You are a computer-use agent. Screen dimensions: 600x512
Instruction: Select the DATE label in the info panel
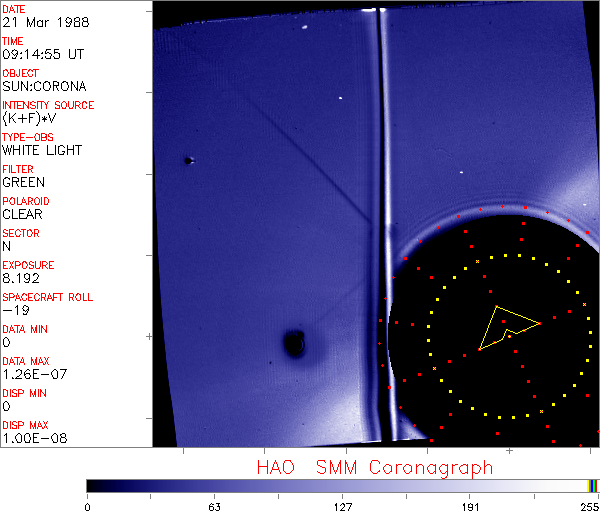tap(14, 9)
